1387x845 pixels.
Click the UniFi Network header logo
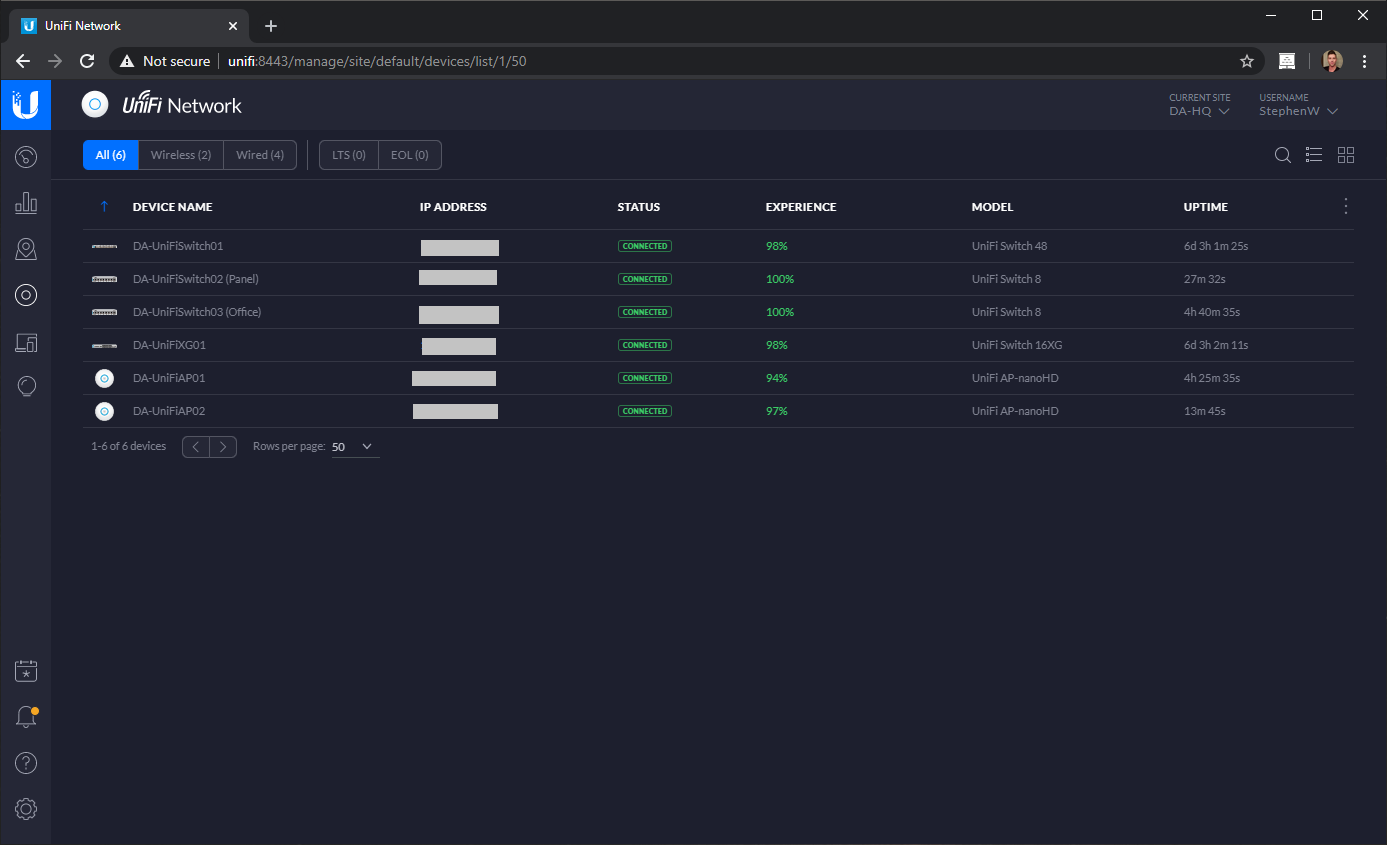(162, 105)
